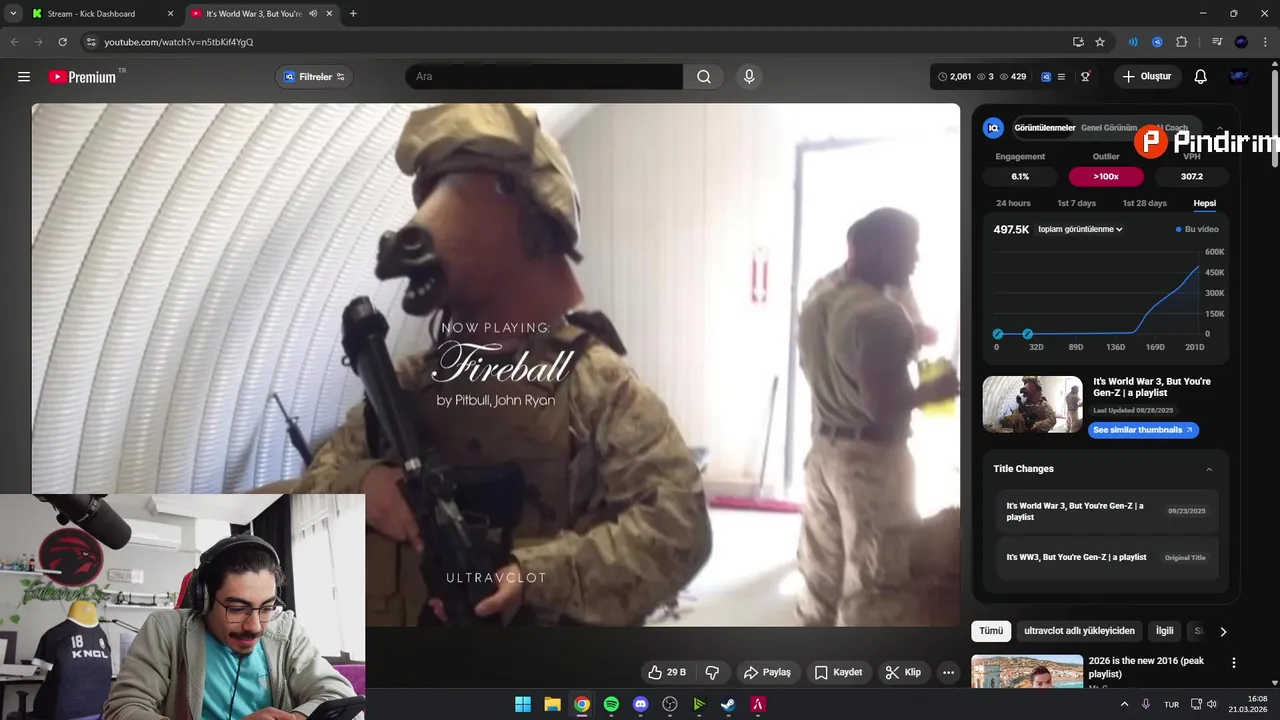
Task: Open the Windows Start menu
Action: [523, 704]
